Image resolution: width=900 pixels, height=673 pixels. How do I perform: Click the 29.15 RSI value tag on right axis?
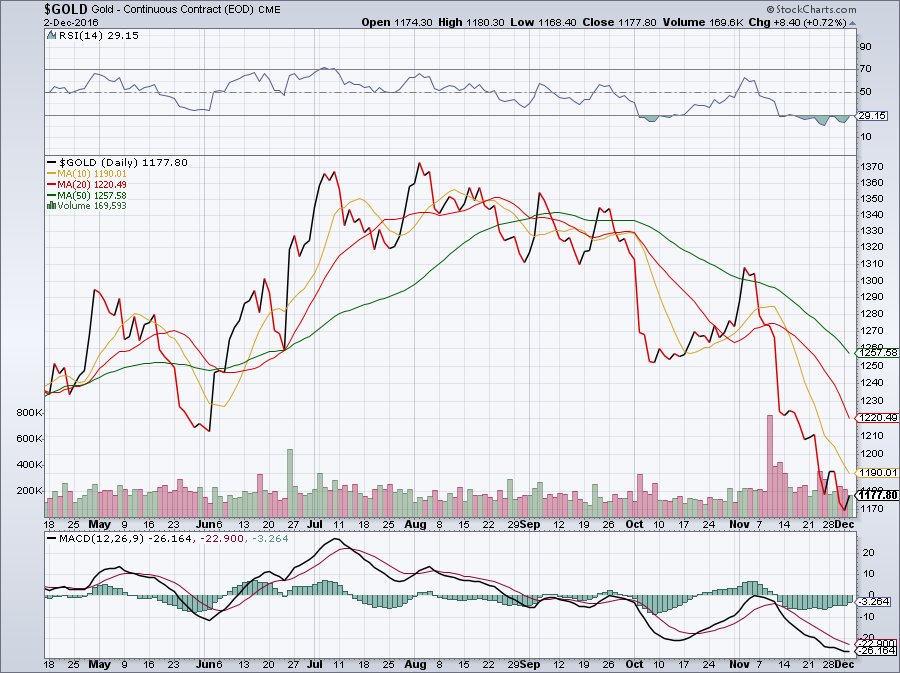873,116
